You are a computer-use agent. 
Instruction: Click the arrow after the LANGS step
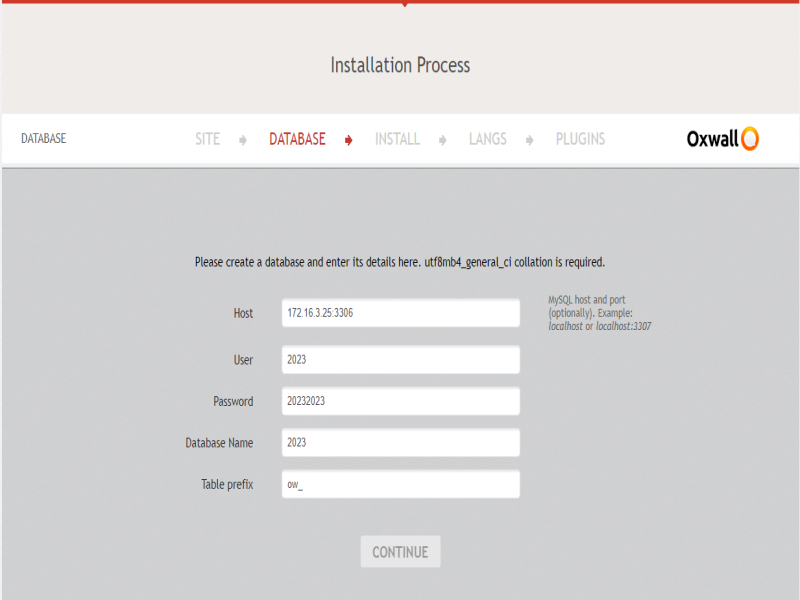[530, 140]
